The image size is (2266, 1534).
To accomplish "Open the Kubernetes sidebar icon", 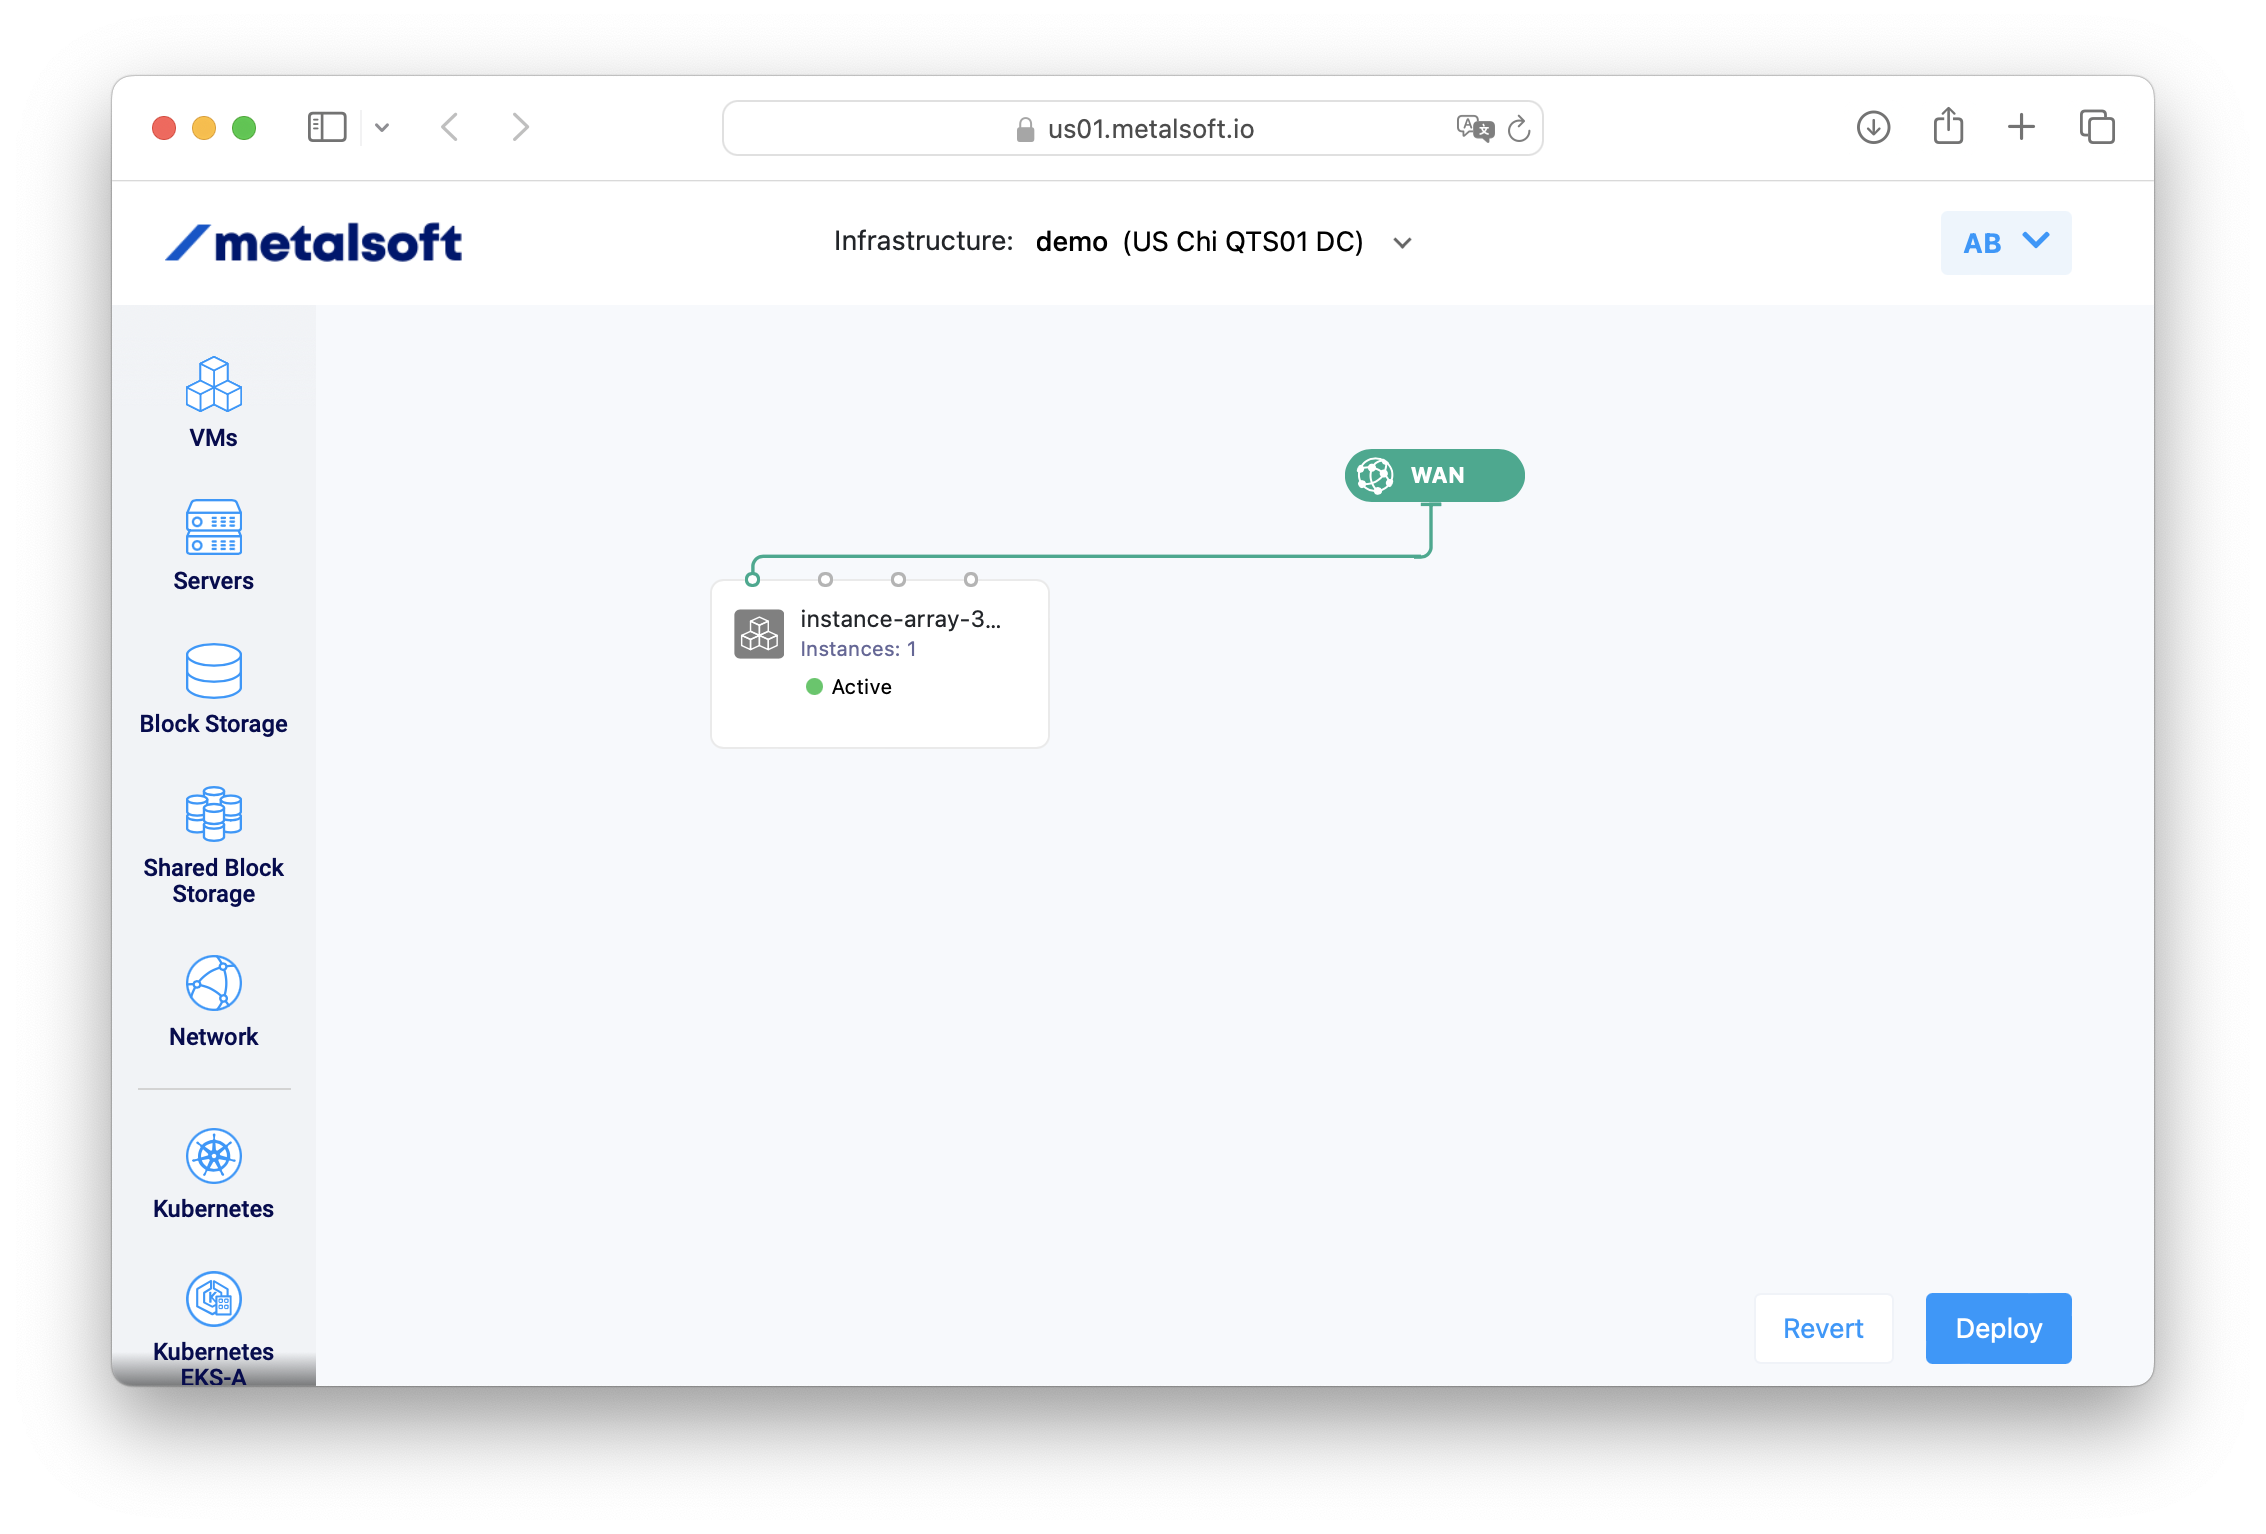I will (x=213, y=1156).
